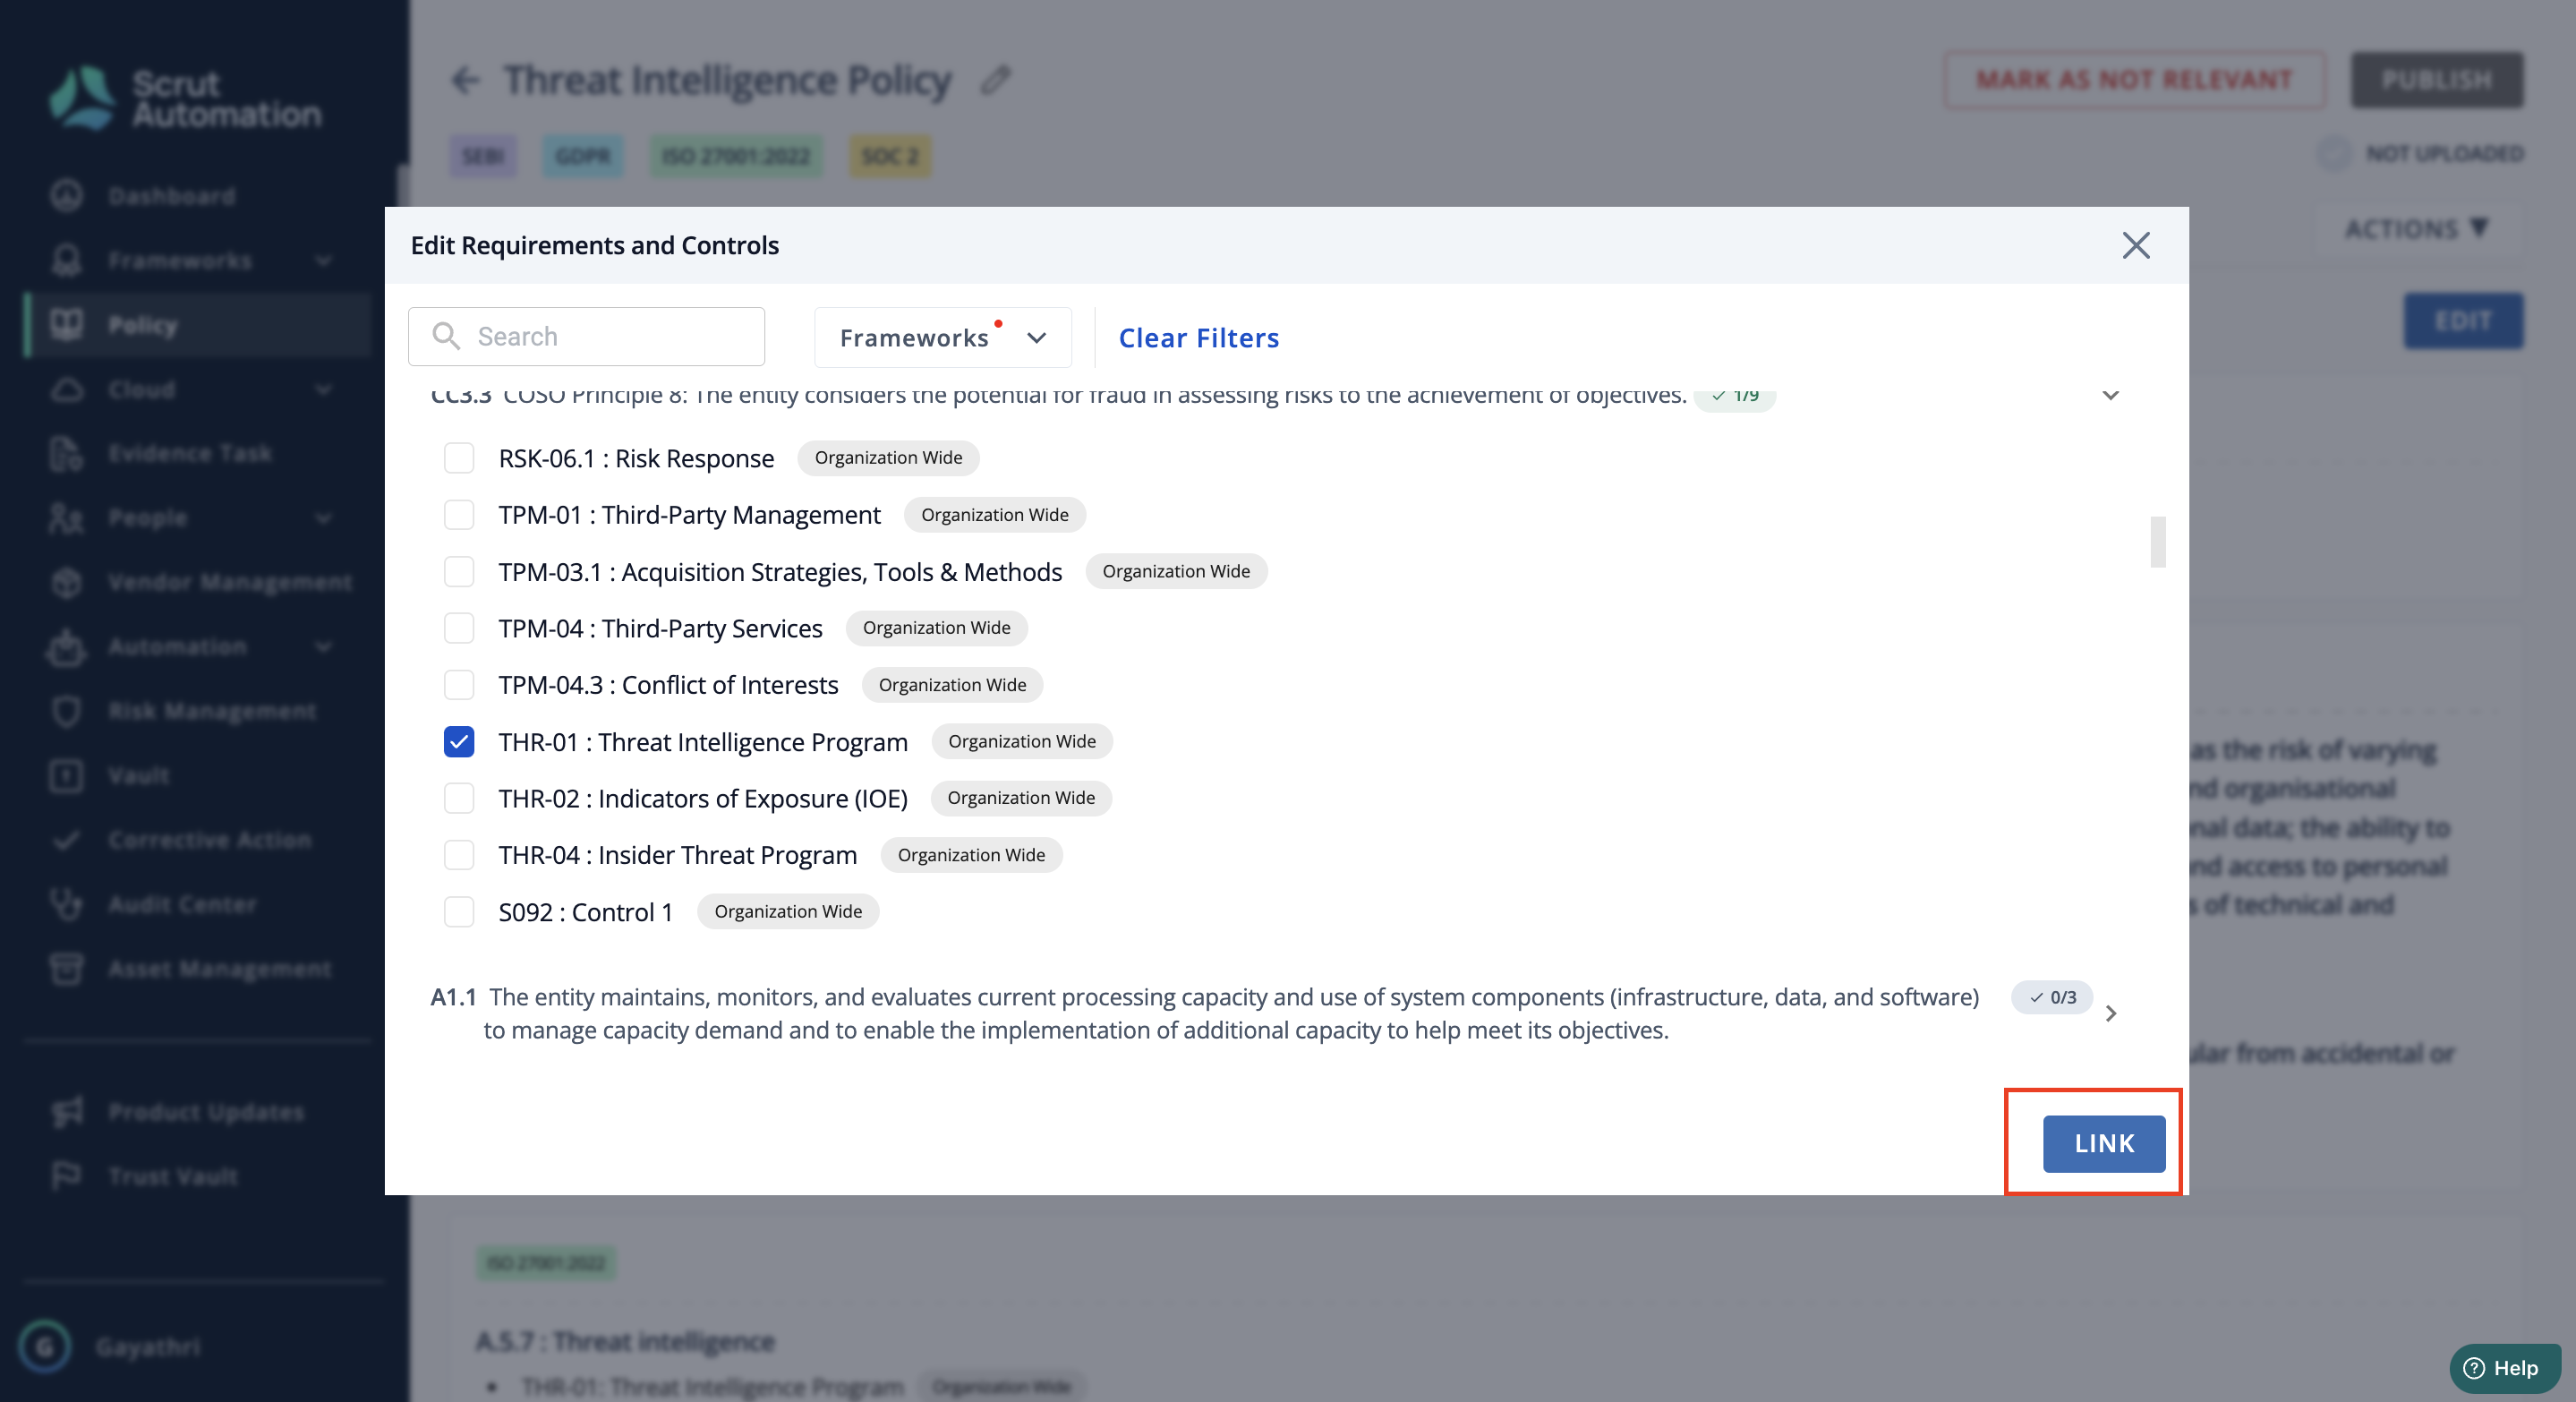Viewport: 2576px width, 1402px height.
Task: Click the Trust Vault flag icon
Action: tap(66, 1176)
